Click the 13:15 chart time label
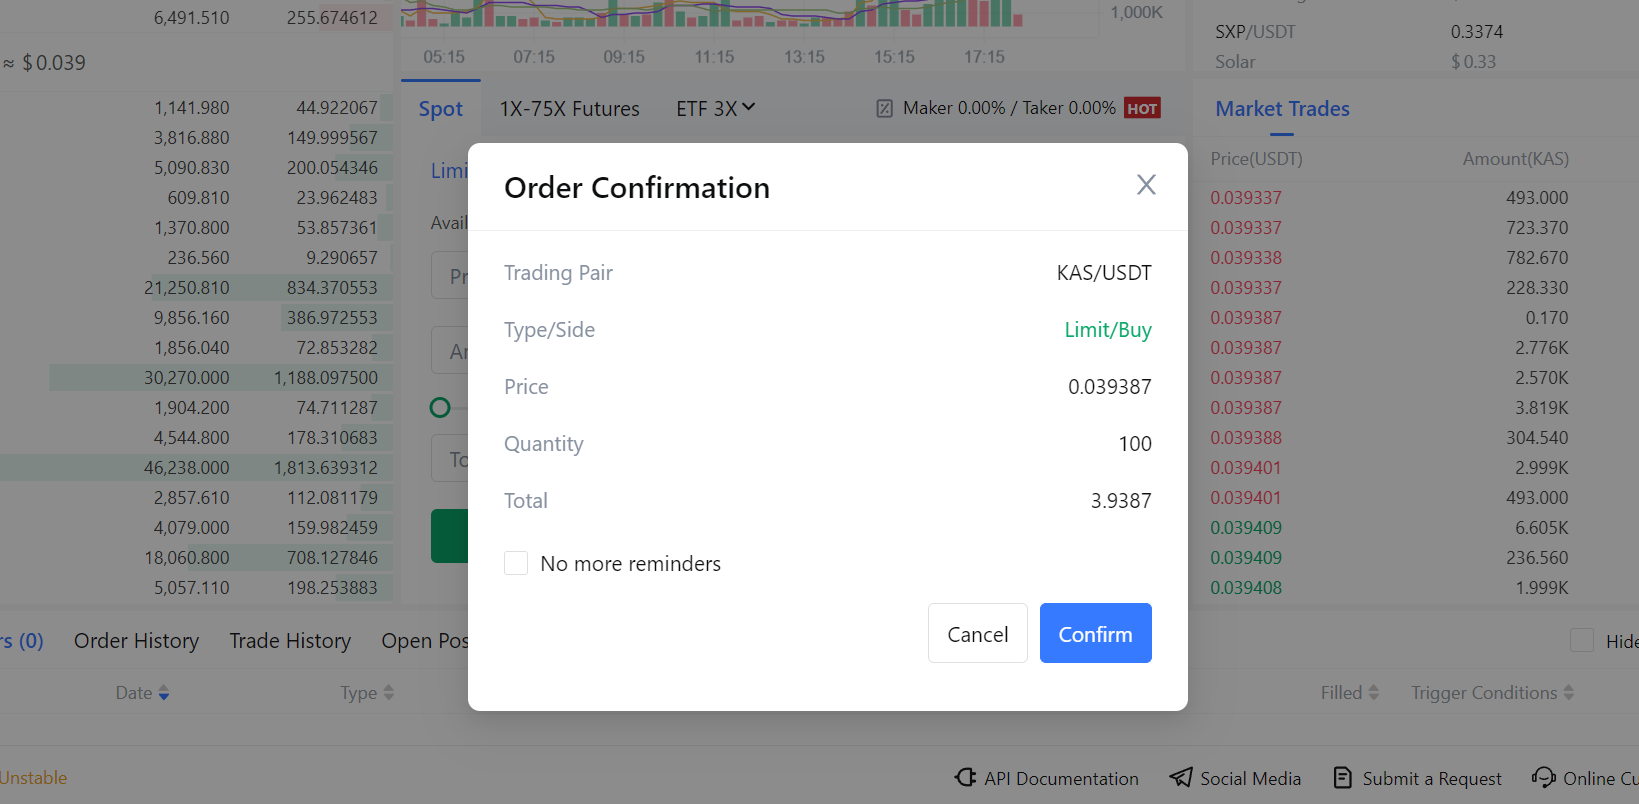 tap(804, 57)
